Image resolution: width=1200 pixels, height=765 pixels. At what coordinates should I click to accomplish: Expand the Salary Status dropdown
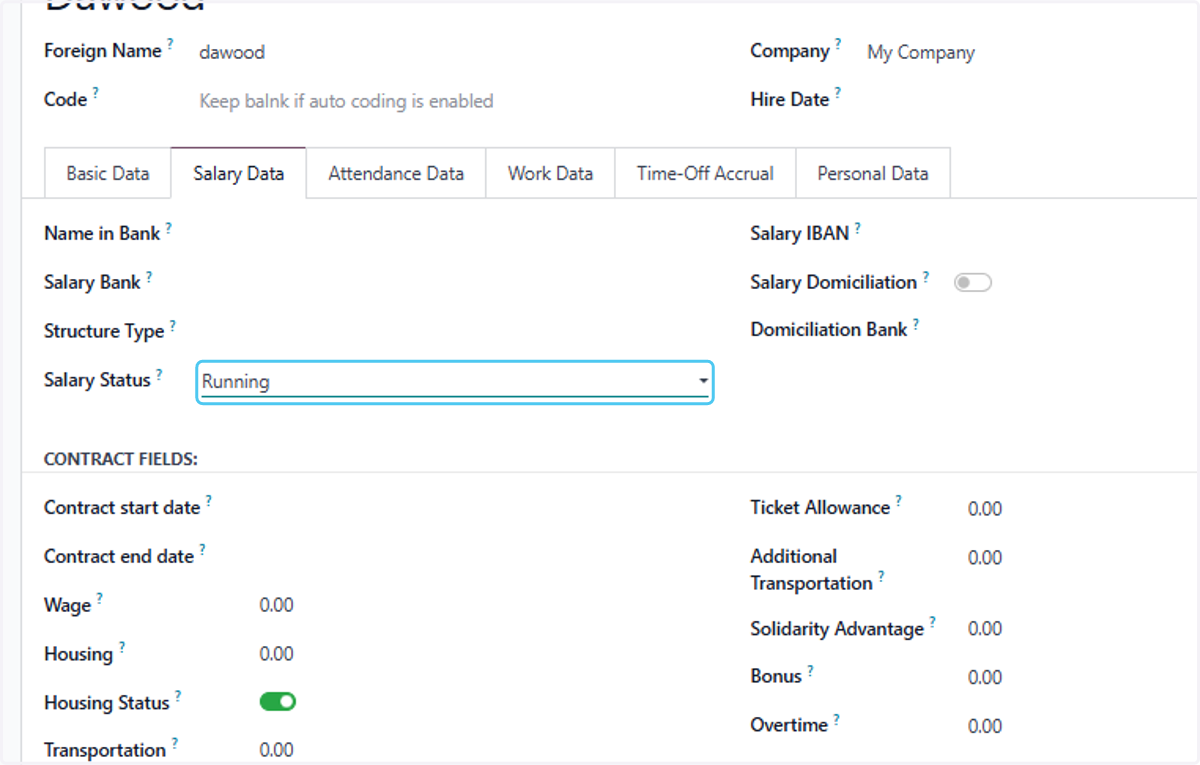[x=455, y=381]
